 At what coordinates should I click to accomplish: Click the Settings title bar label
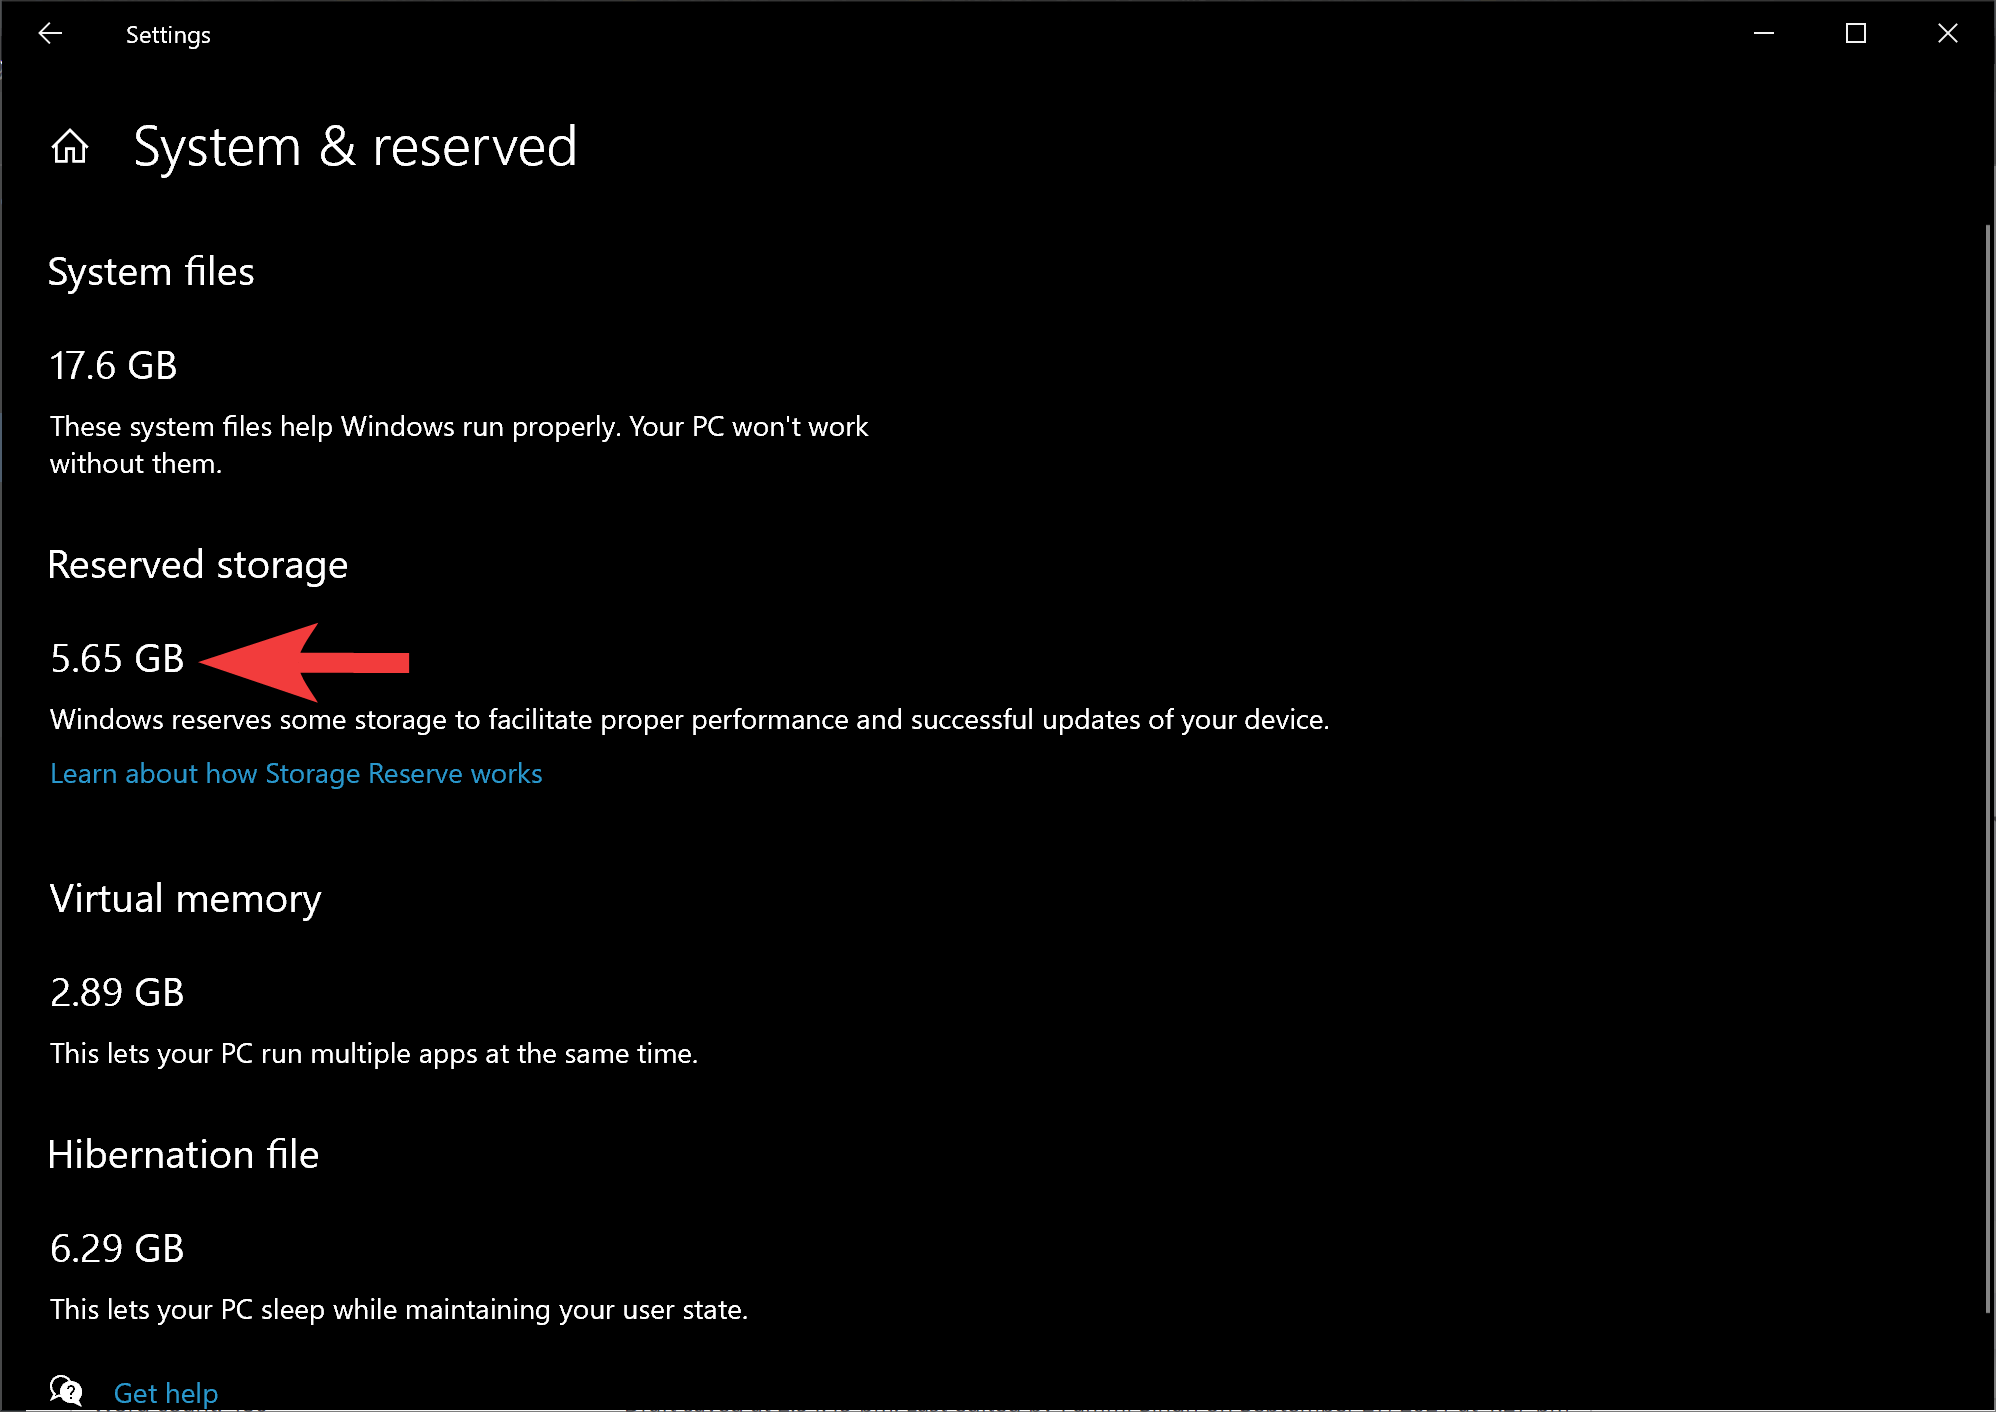click(x=168, y=35)
